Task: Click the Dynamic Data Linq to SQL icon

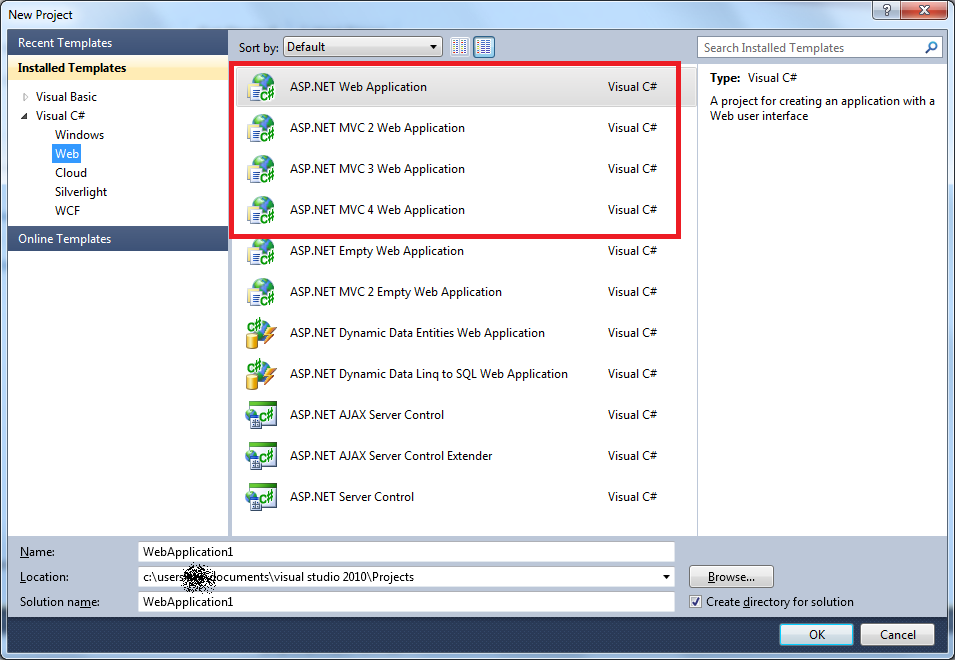Action: [x=261, y=374]
